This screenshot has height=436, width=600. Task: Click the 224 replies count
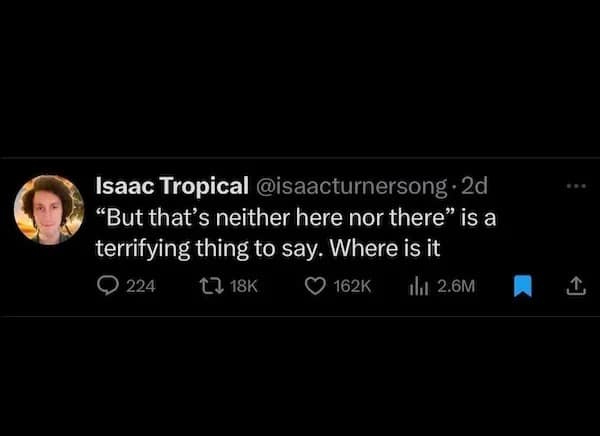141,286
